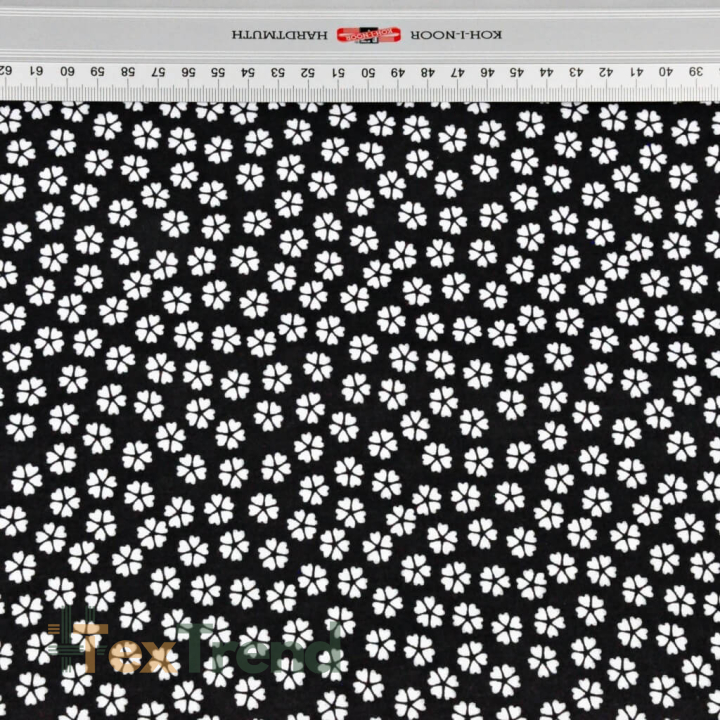The width and height of the screenshot is (720, 720).
Task: Click the TexTrend watermark grid icon
Action: pyautogui.click(x=72, y=640)
